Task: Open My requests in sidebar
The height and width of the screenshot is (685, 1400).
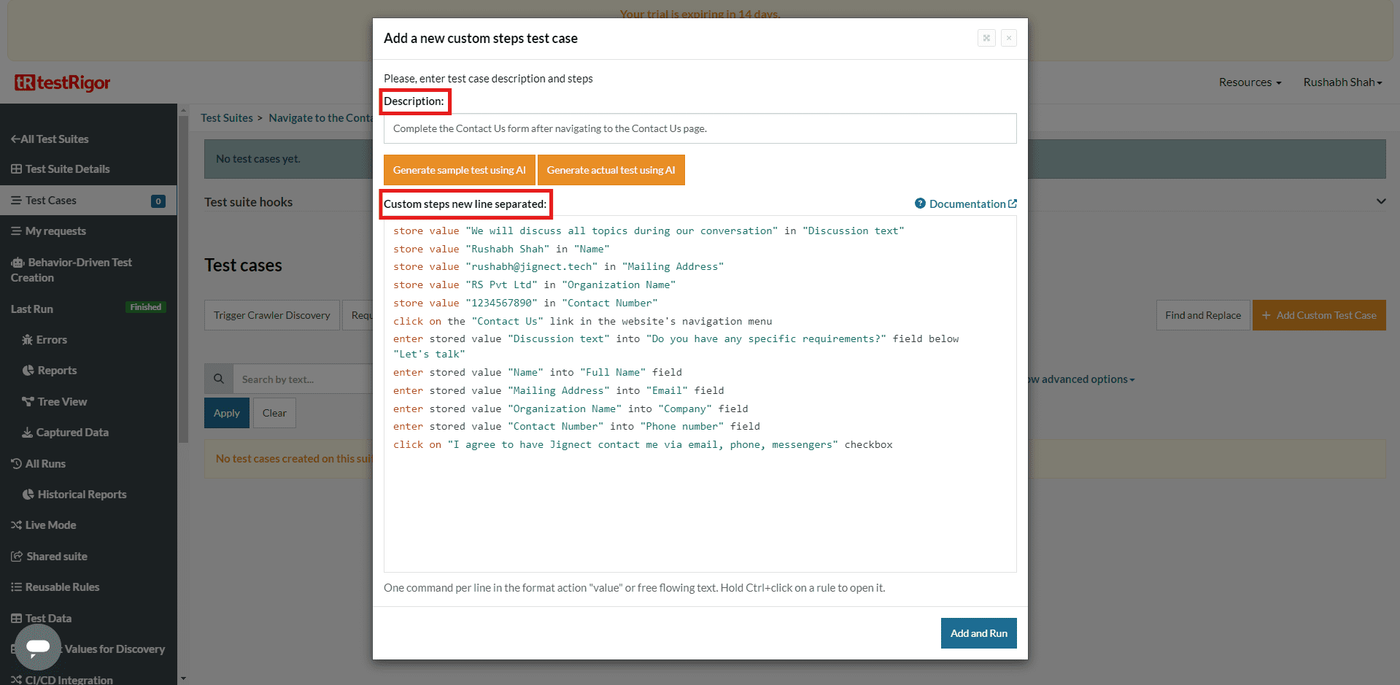Action: (x=48, y=231)
